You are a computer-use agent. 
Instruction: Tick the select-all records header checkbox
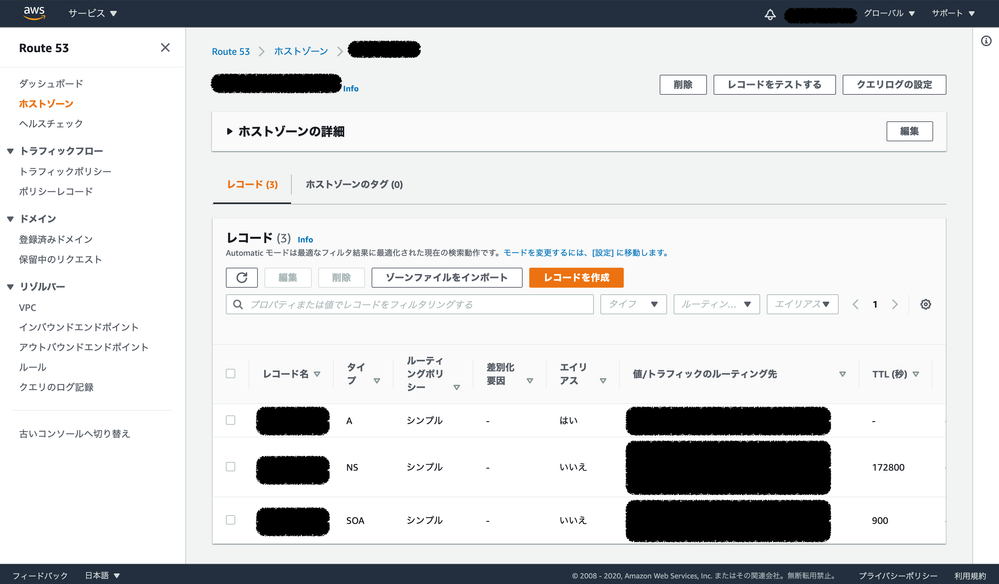[231, 374]
